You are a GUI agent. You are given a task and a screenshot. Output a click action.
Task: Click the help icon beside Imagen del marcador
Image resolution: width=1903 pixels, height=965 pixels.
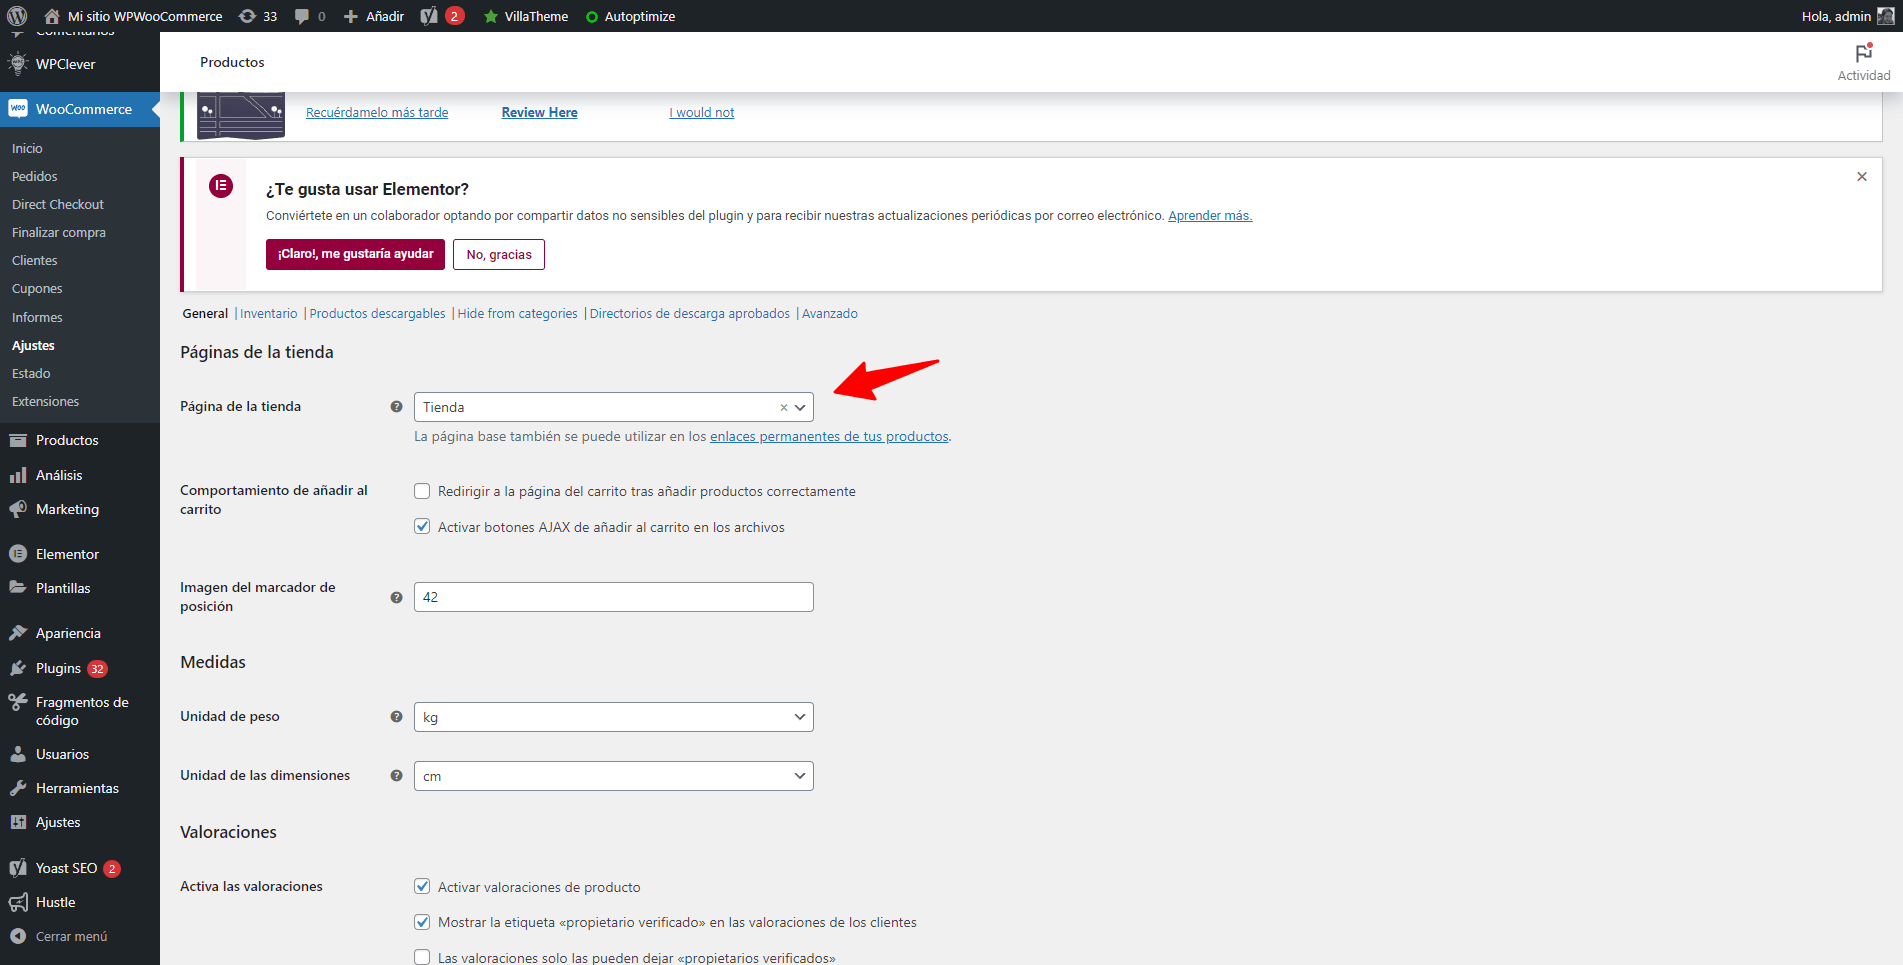tap(396, 597)
